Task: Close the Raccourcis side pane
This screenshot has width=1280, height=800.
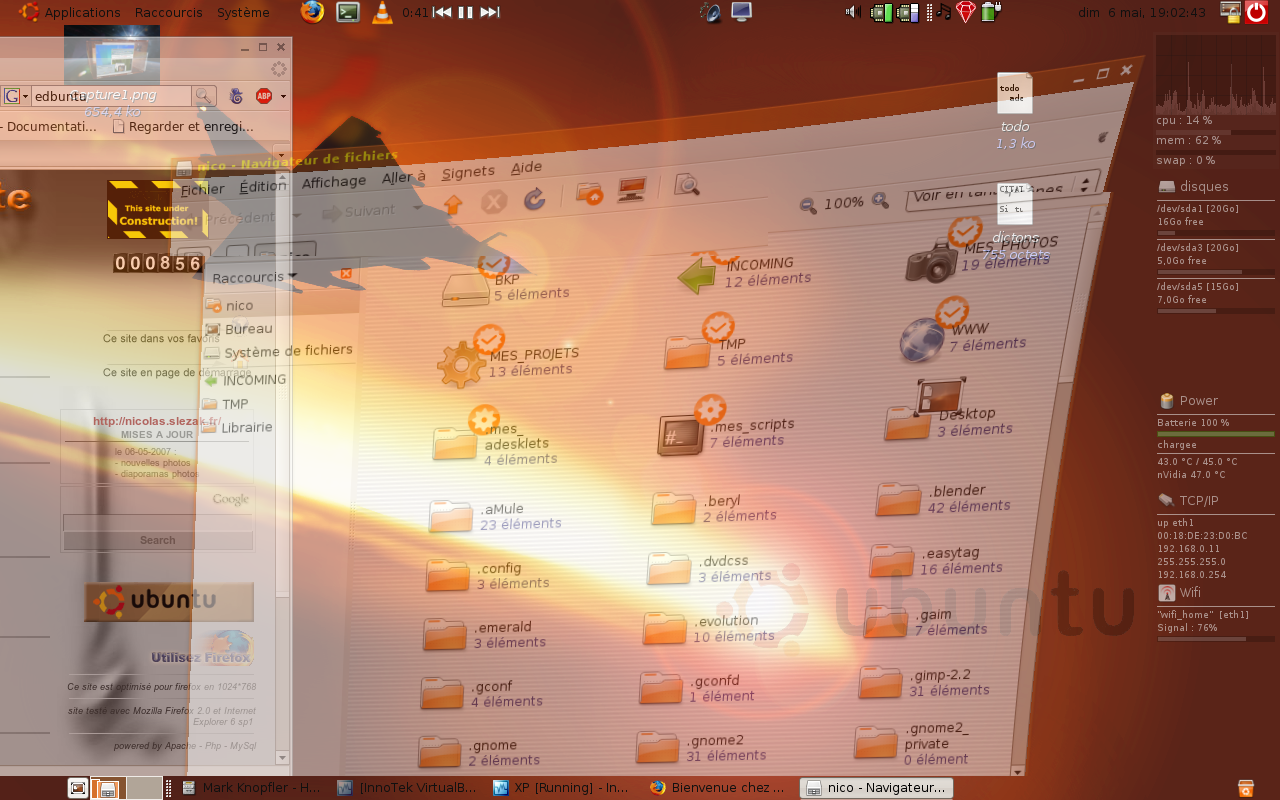Action: [x=346, y=273]
